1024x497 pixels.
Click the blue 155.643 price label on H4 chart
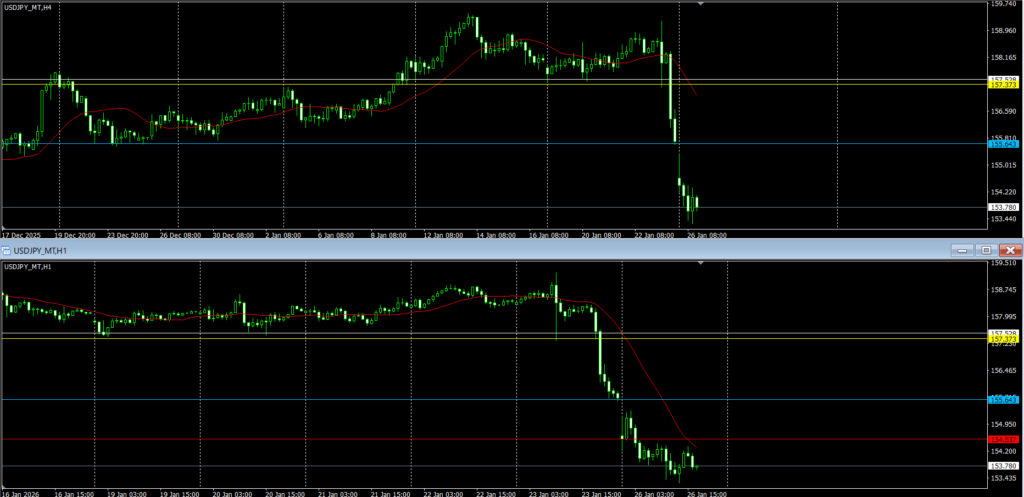coord(1002,145)
